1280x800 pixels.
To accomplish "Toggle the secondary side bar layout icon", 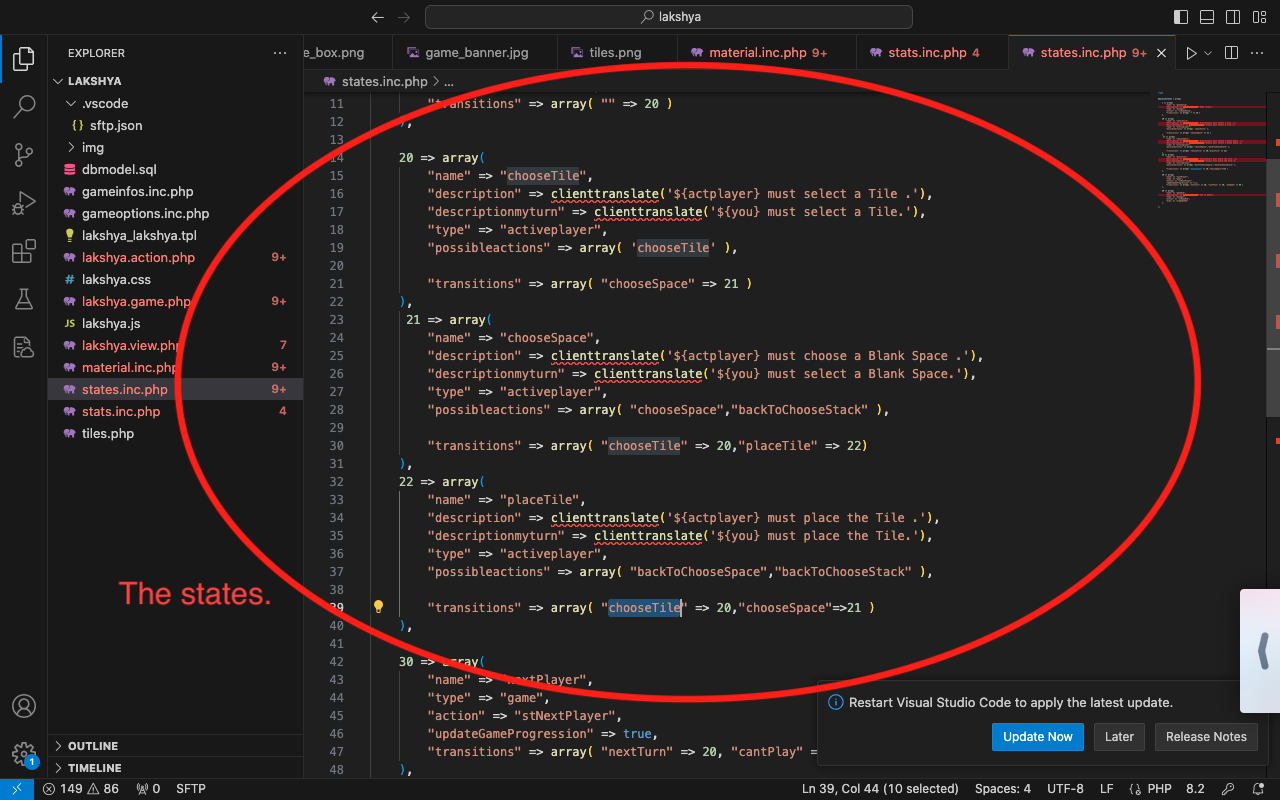I will tap(1232, 17).
